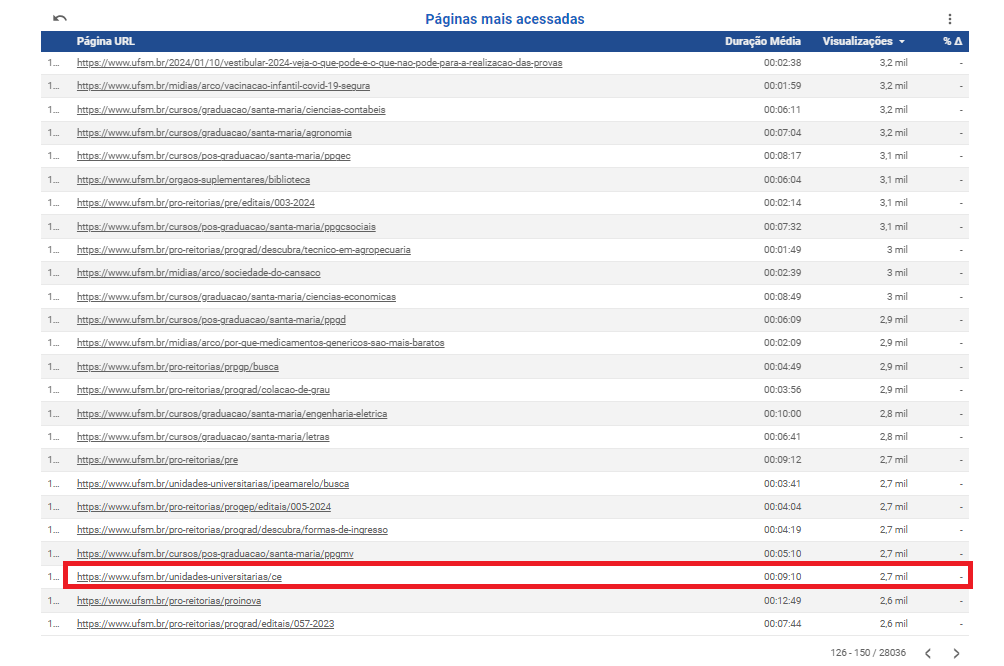Sort by Página URL column header
The image size is (1004, 666).
pos(105,42)
